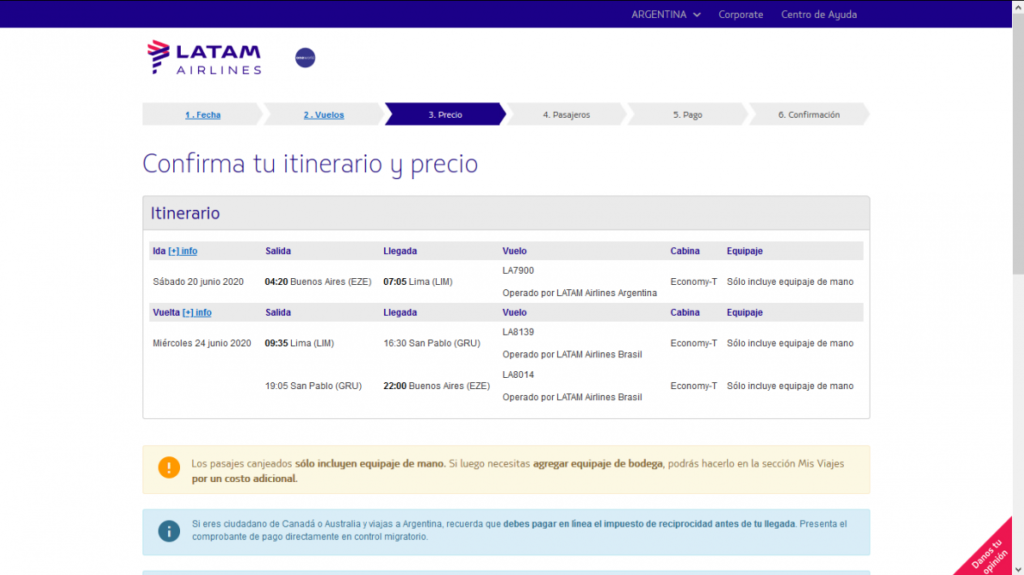Click the blue info circle icon
Image resolution: width=1024 pixels, height=575 pixels.
(x=169, y=531)
